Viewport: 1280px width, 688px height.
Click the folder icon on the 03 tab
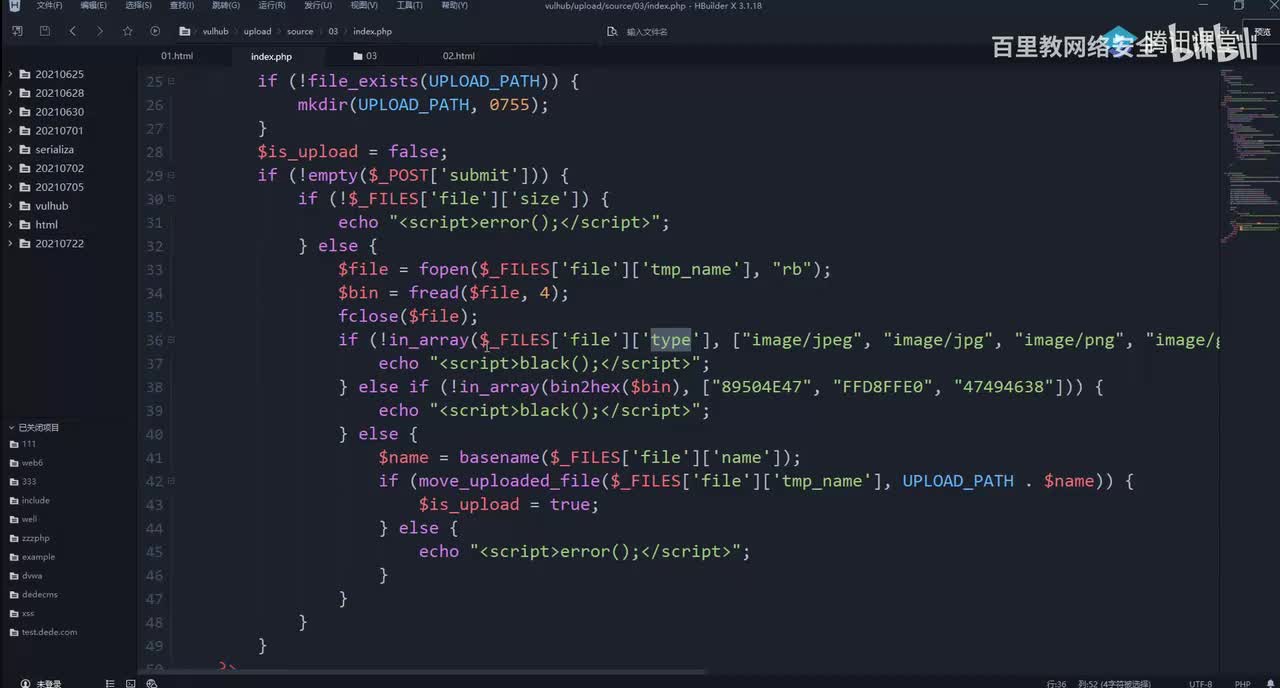[358, 56]
